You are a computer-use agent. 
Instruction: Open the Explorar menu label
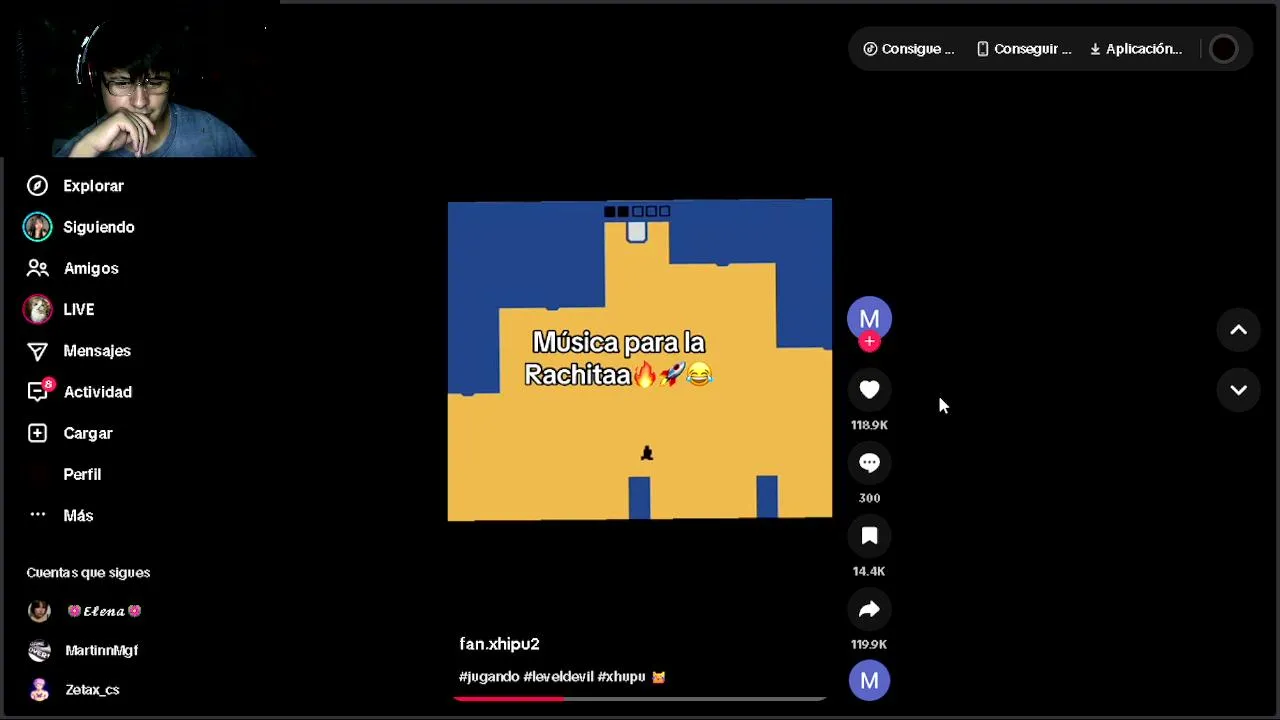94,186
